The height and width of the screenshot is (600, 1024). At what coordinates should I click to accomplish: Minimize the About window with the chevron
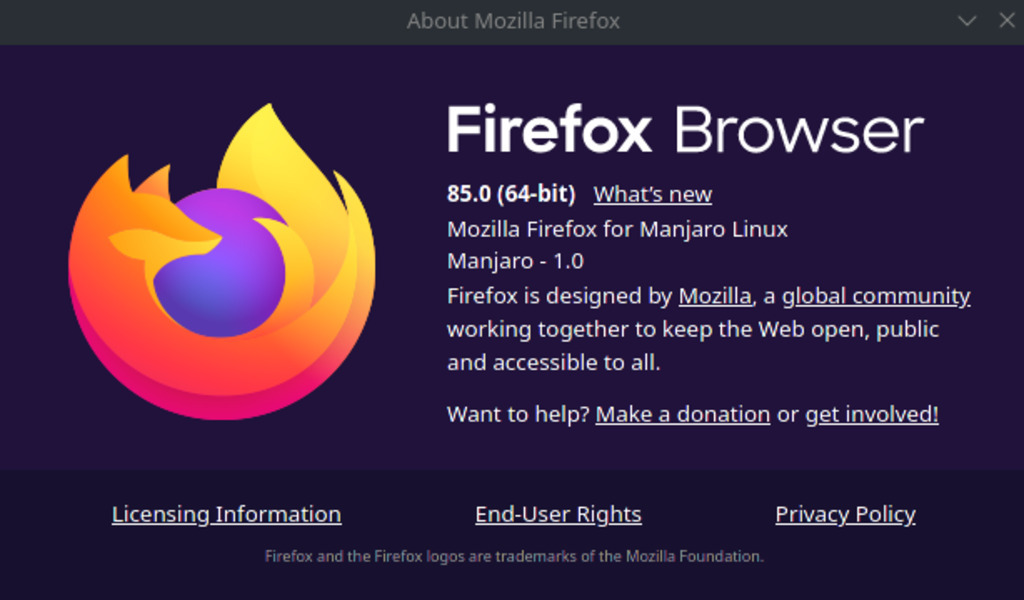pyautogui.click(x=967, y=21)
